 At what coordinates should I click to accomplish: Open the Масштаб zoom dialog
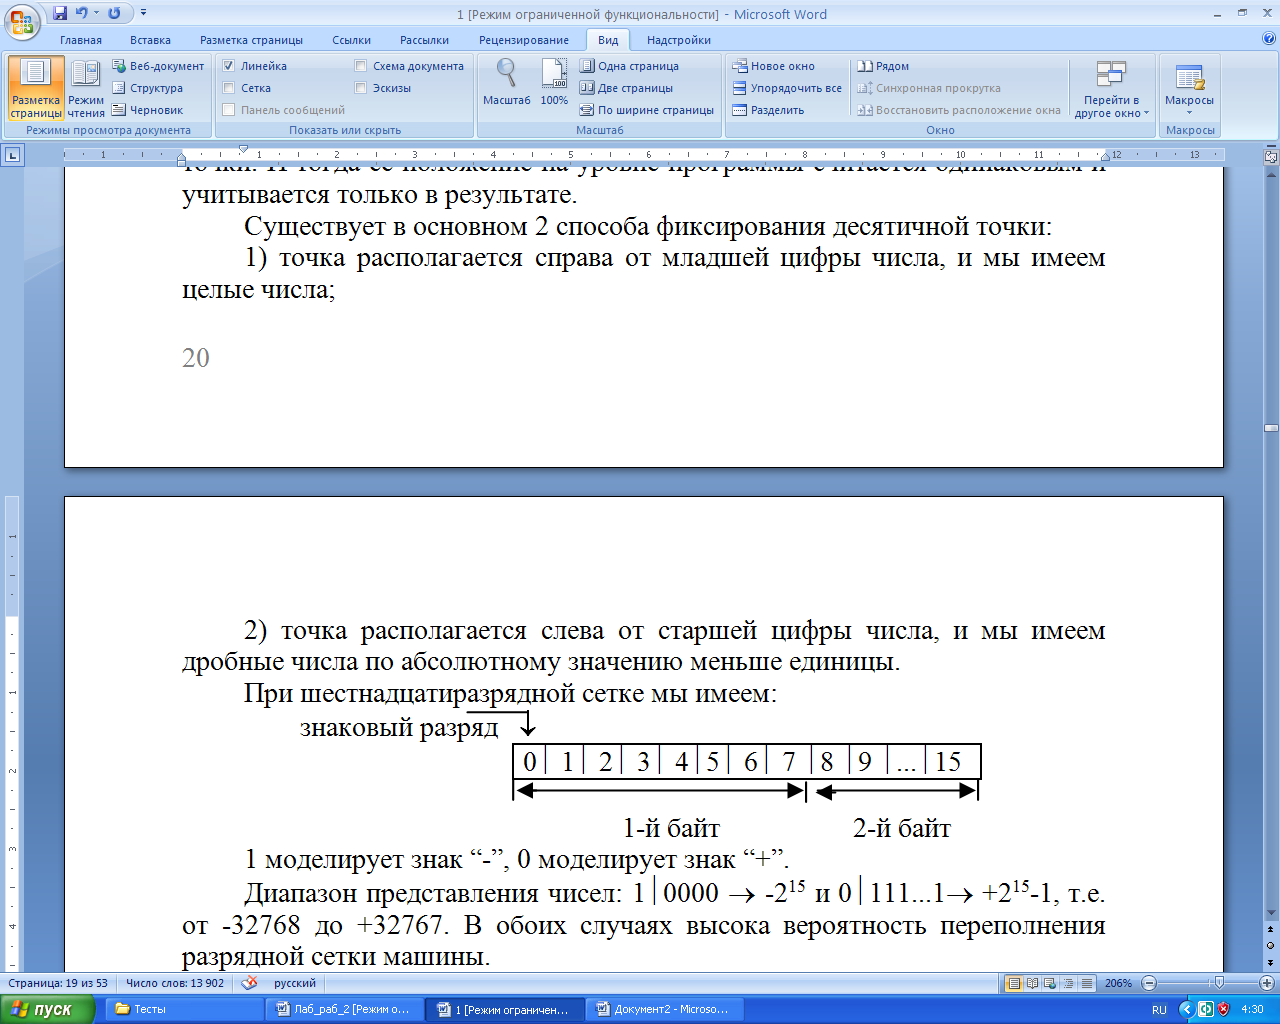coord(507,82)
